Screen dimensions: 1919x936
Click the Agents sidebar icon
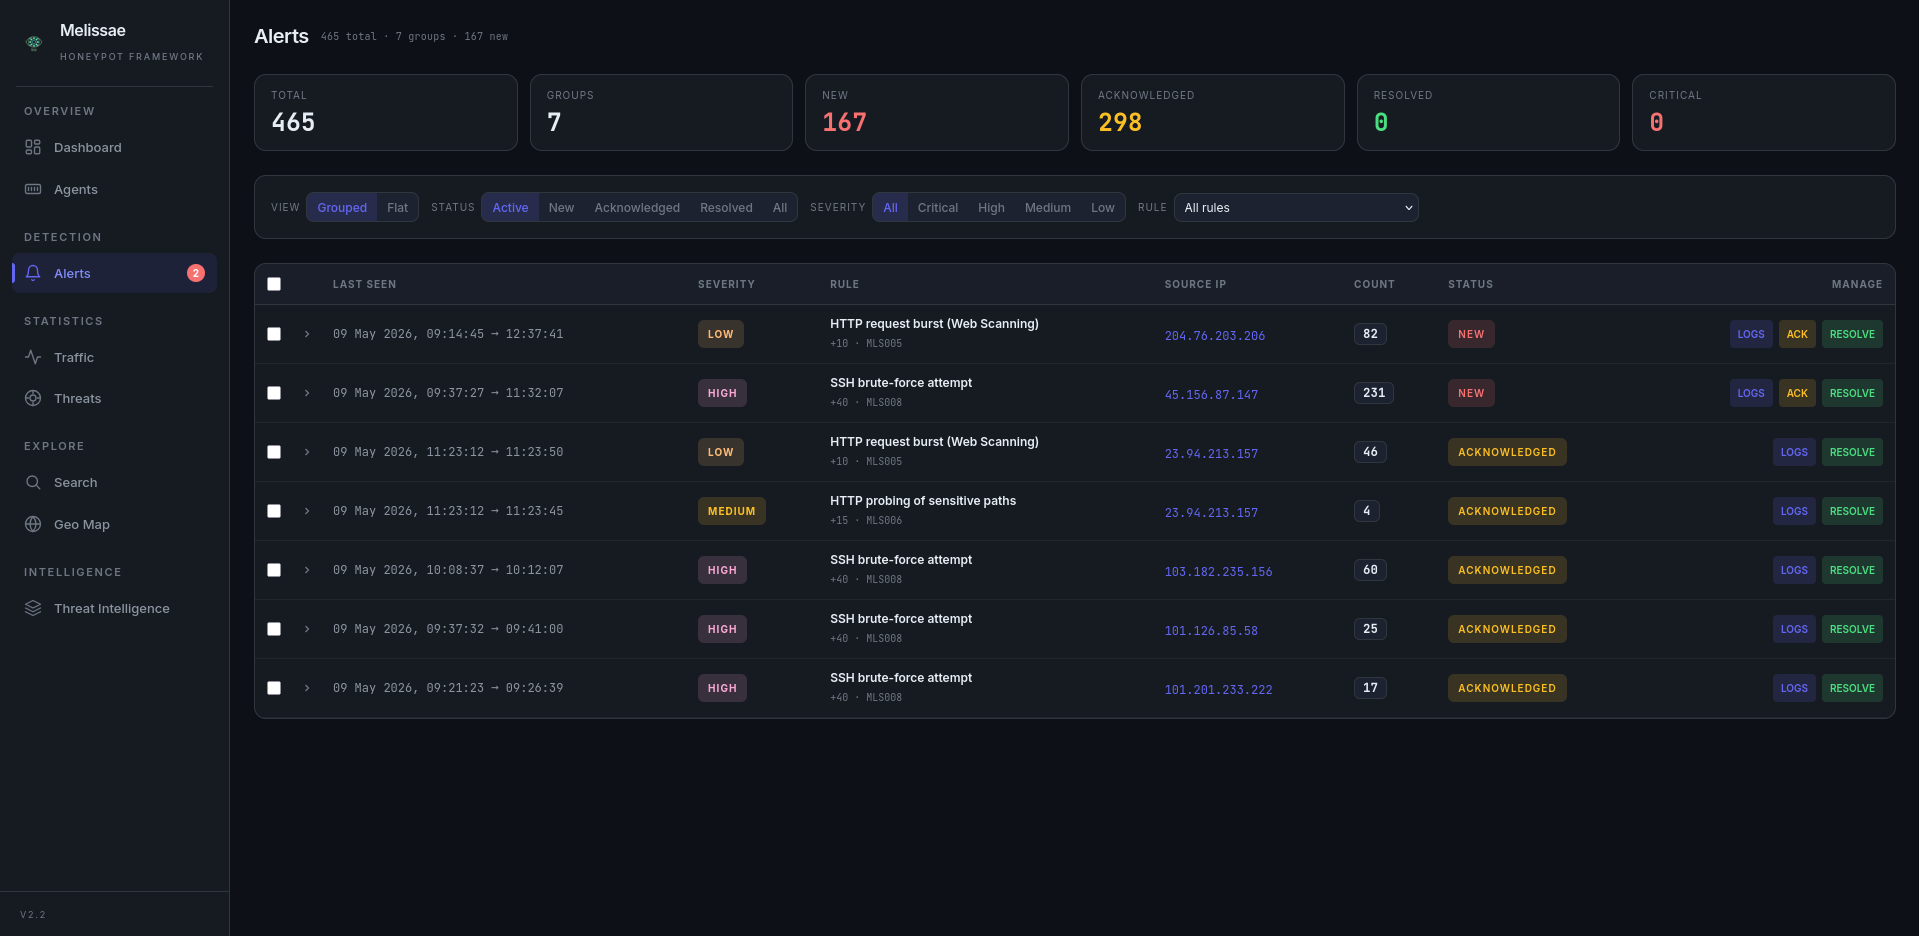pyautogui.click(x=33, y=189)
